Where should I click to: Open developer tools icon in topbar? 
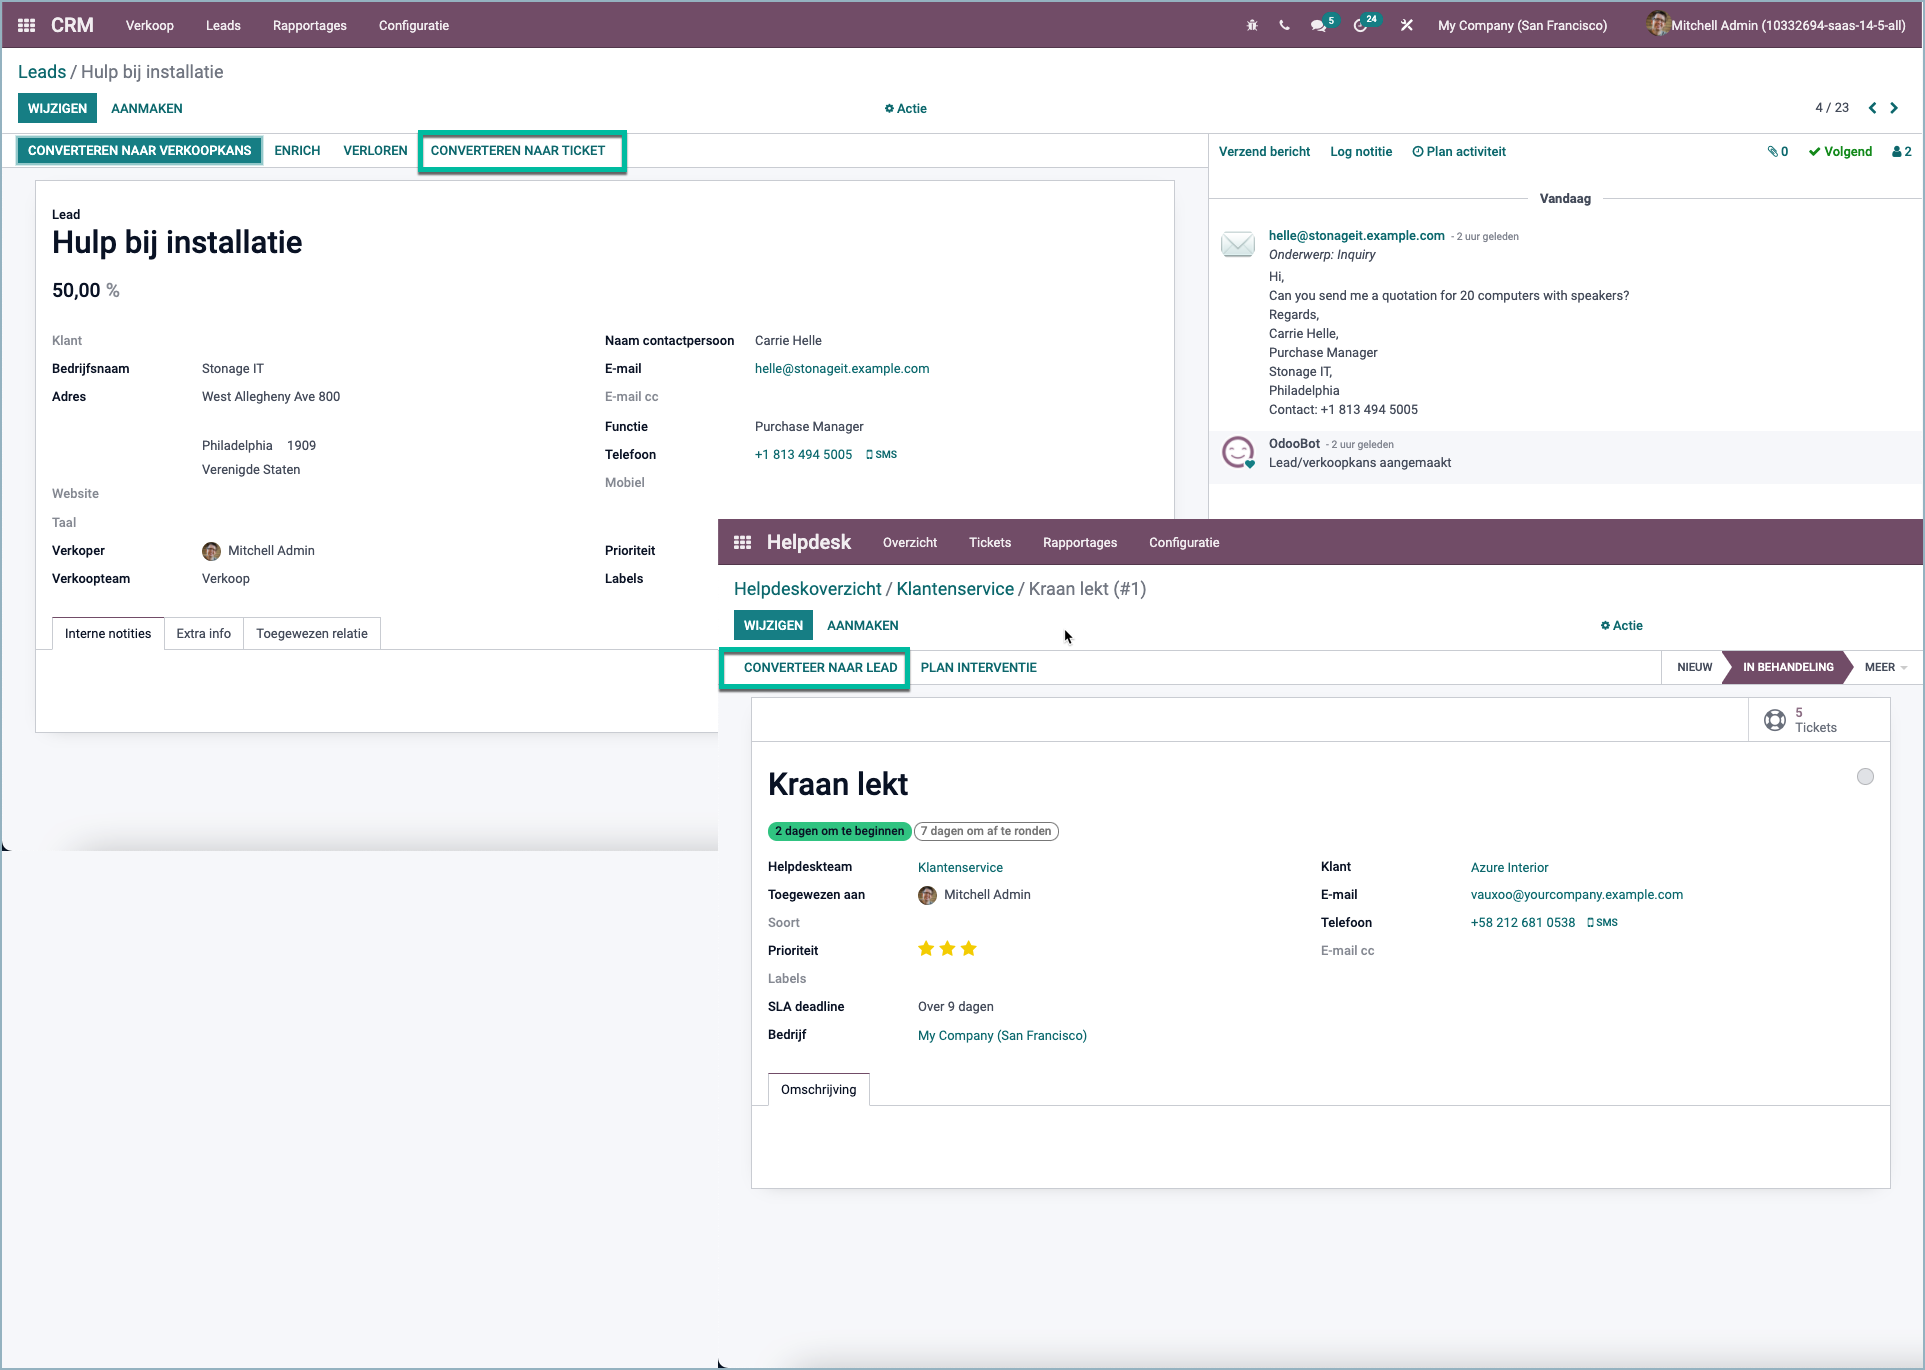(1406, 25)
